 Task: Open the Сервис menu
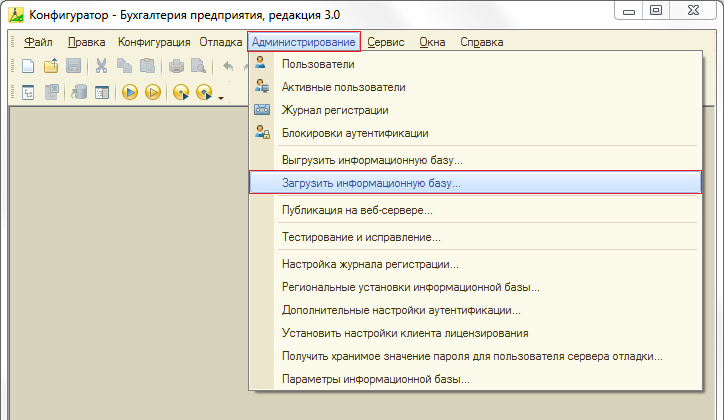pyautogui.click(x=386, y=42)
